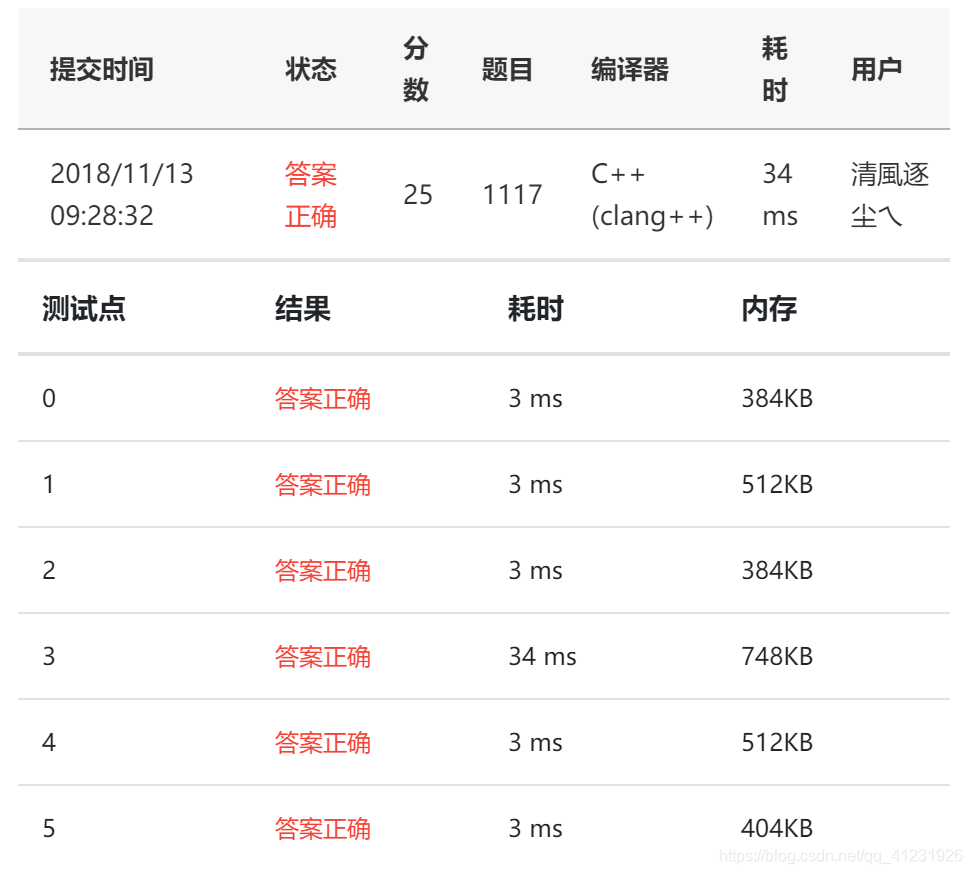
Task: Click 答案正确 result for test point 0
Action: pos(322,399)
